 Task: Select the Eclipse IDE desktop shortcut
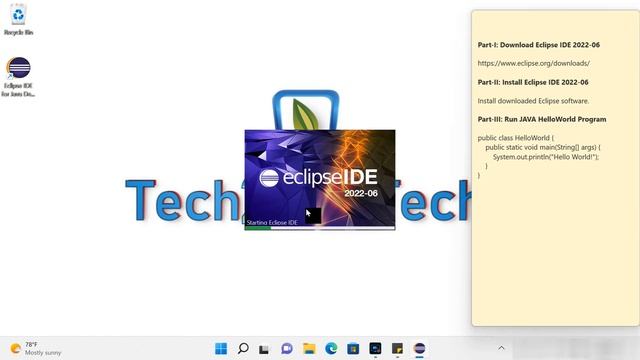[18, 77]
